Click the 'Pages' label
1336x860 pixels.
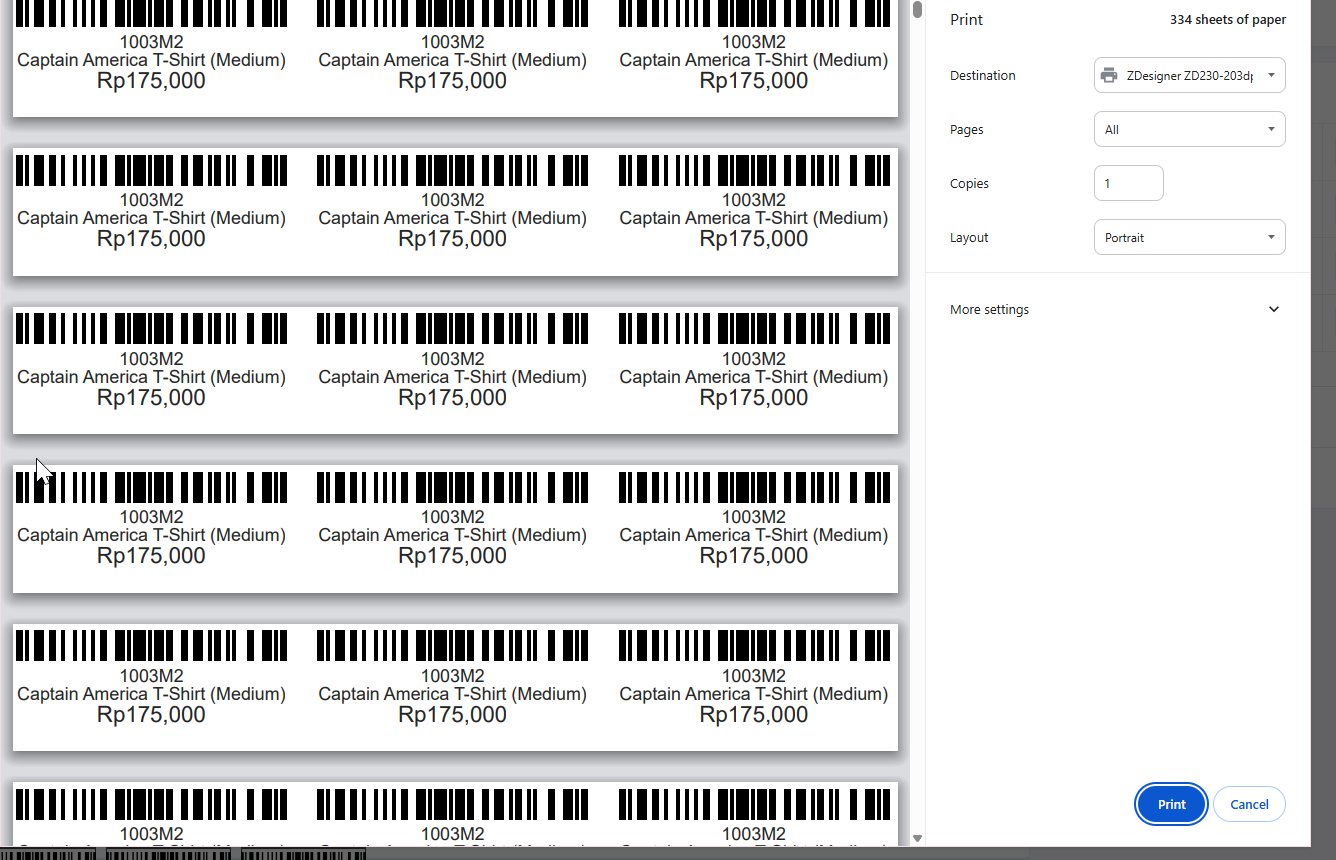coord(967,130)
